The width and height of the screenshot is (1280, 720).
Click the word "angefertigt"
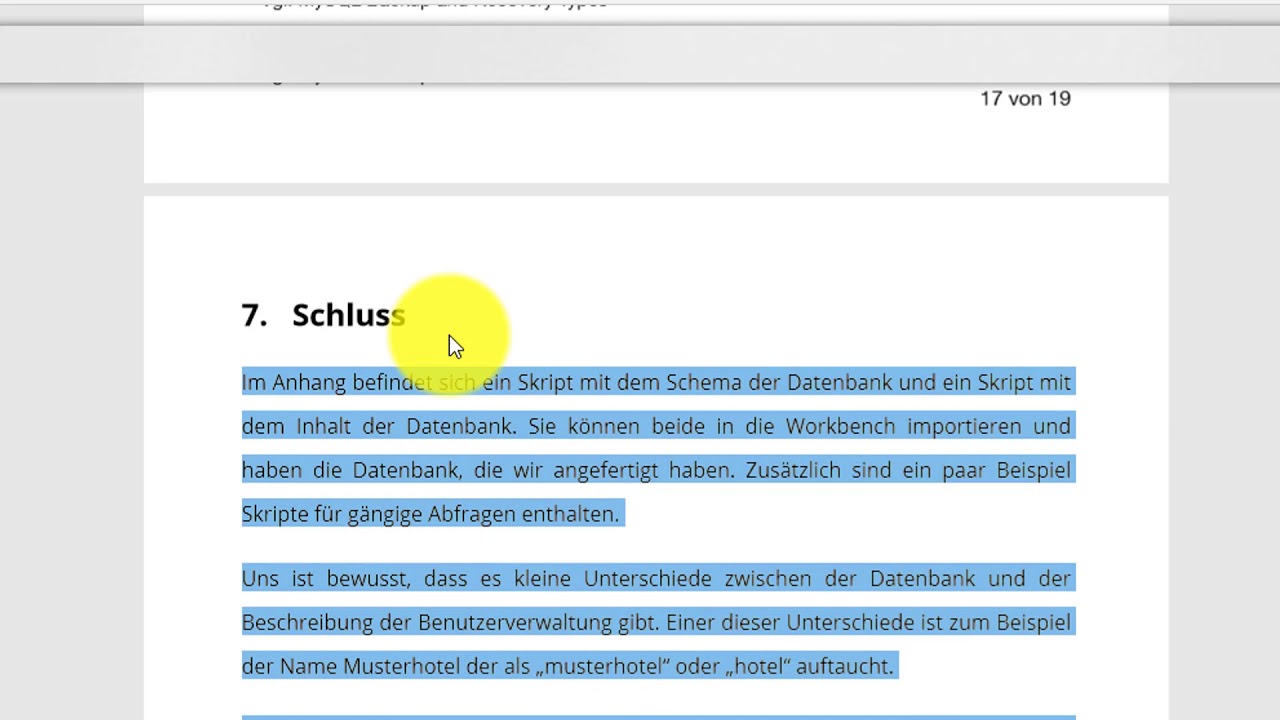pyautogui.click(x=606, y=471)
